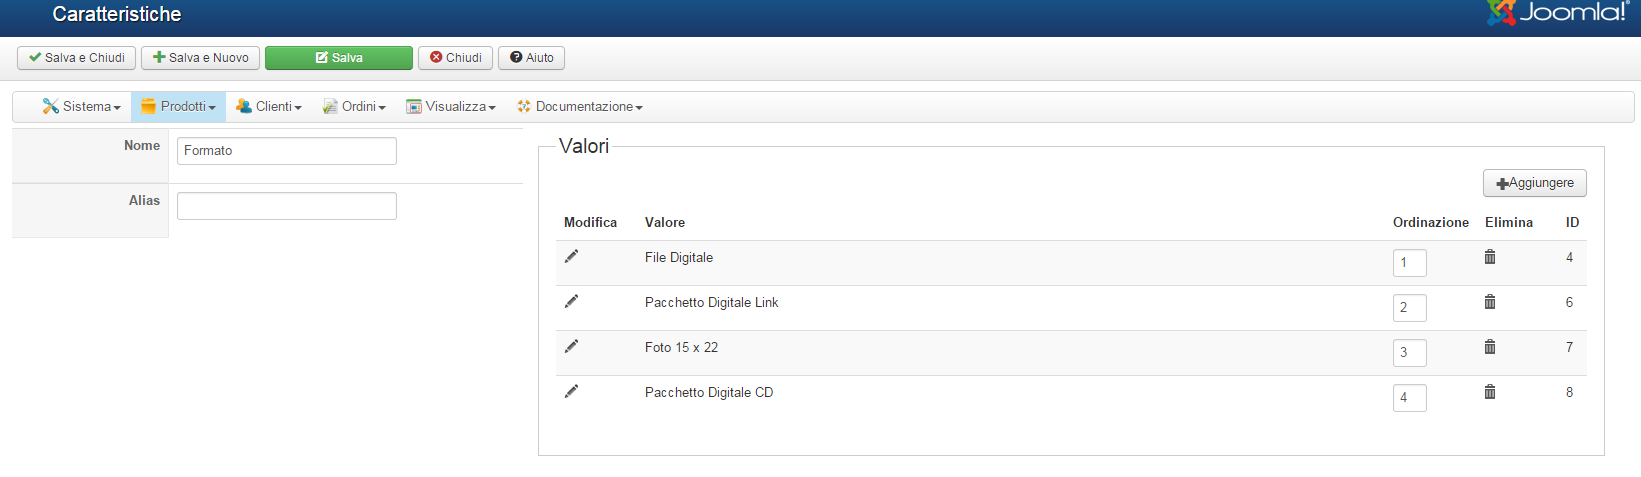Screen dimensions: 1641x477
Task: Expand the Prodotti menu
Action: [179, 107]
